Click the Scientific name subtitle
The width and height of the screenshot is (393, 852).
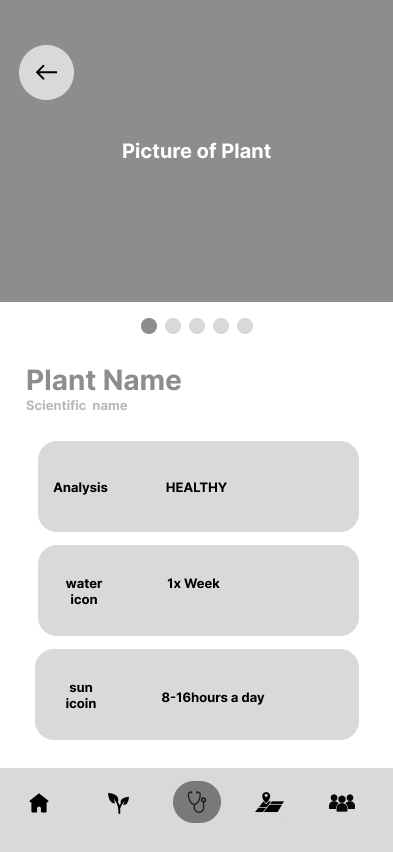[77, 405]
